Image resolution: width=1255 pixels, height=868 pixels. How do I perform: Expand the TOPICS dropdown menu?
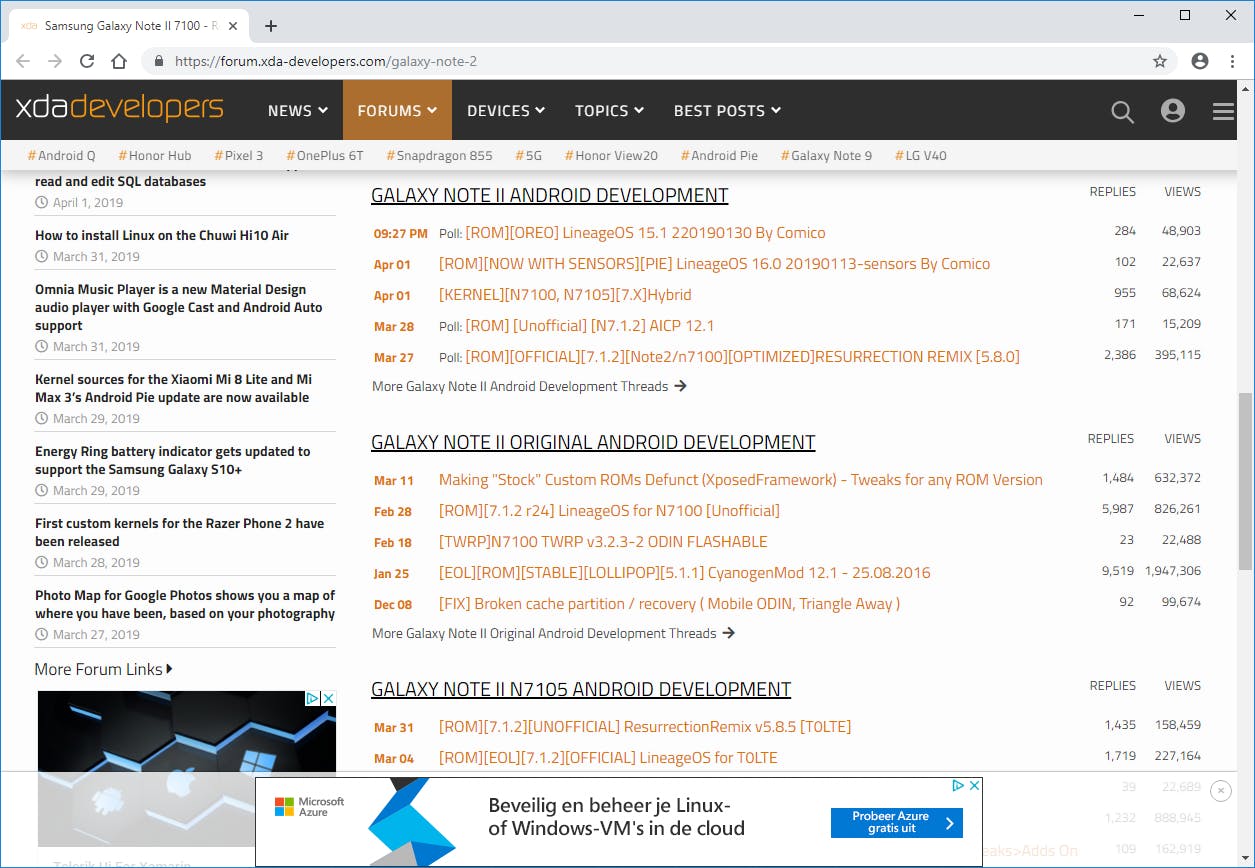click(x=609, y=111)
